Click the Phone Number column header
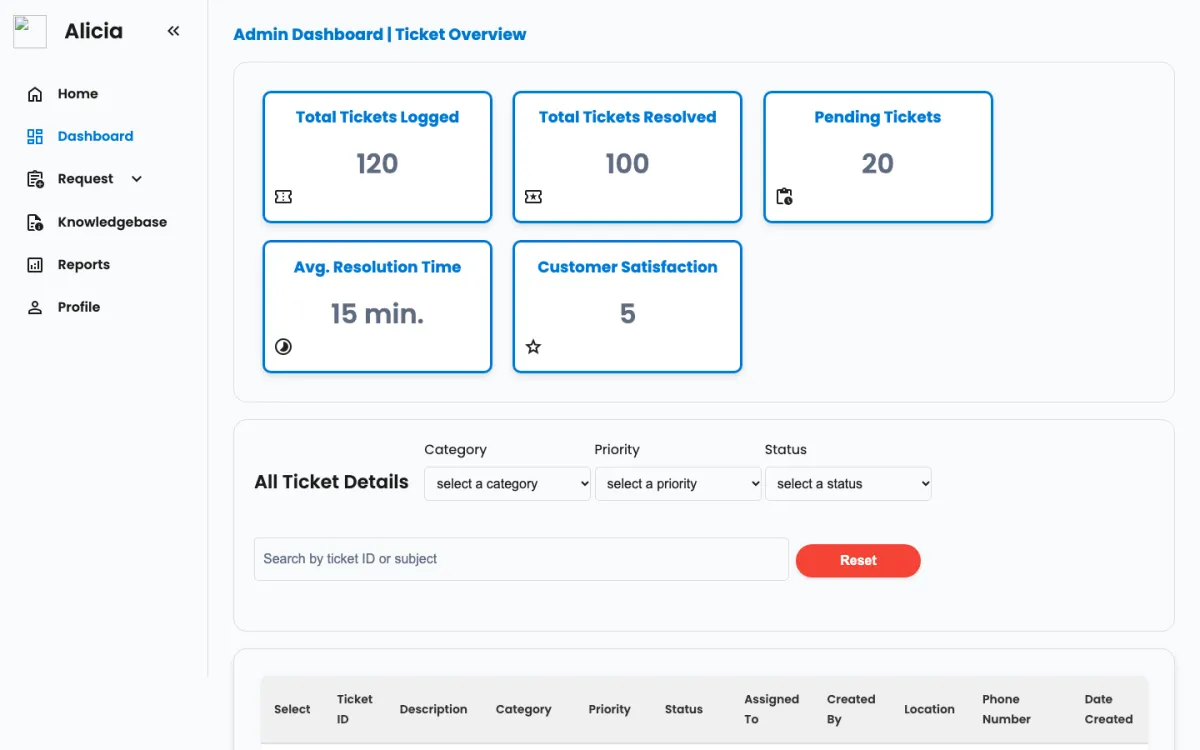Viewport: 1200px width, 750px height. coord(1006,709)
